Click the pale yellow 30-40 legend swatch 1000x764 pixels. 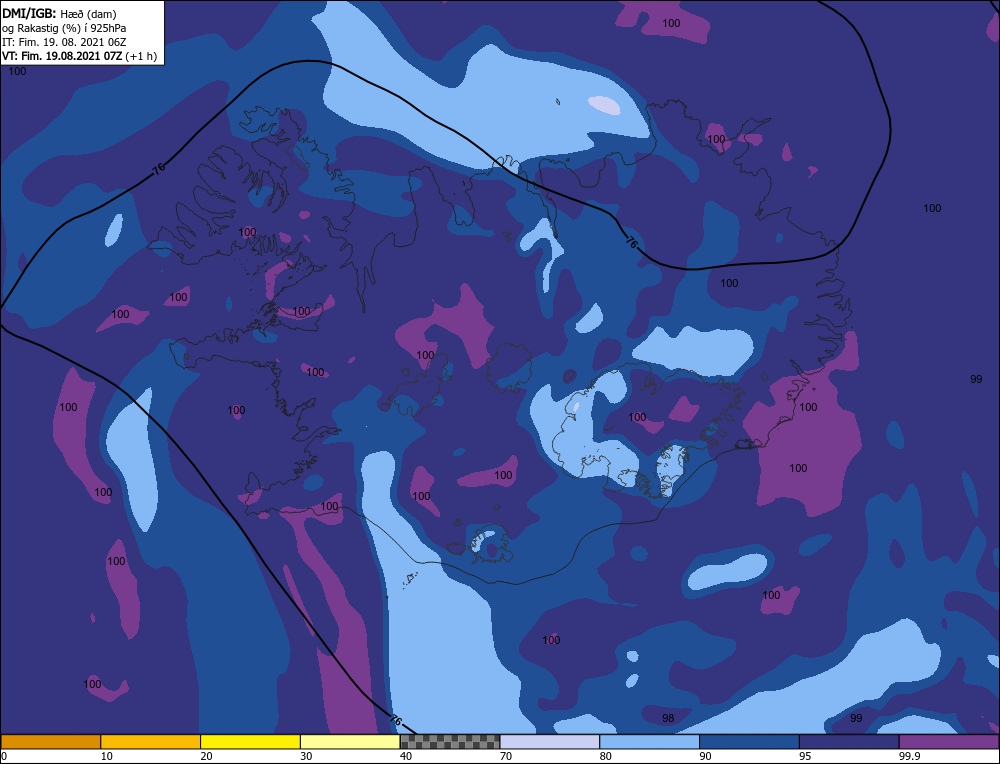click(x=350, y=741)
